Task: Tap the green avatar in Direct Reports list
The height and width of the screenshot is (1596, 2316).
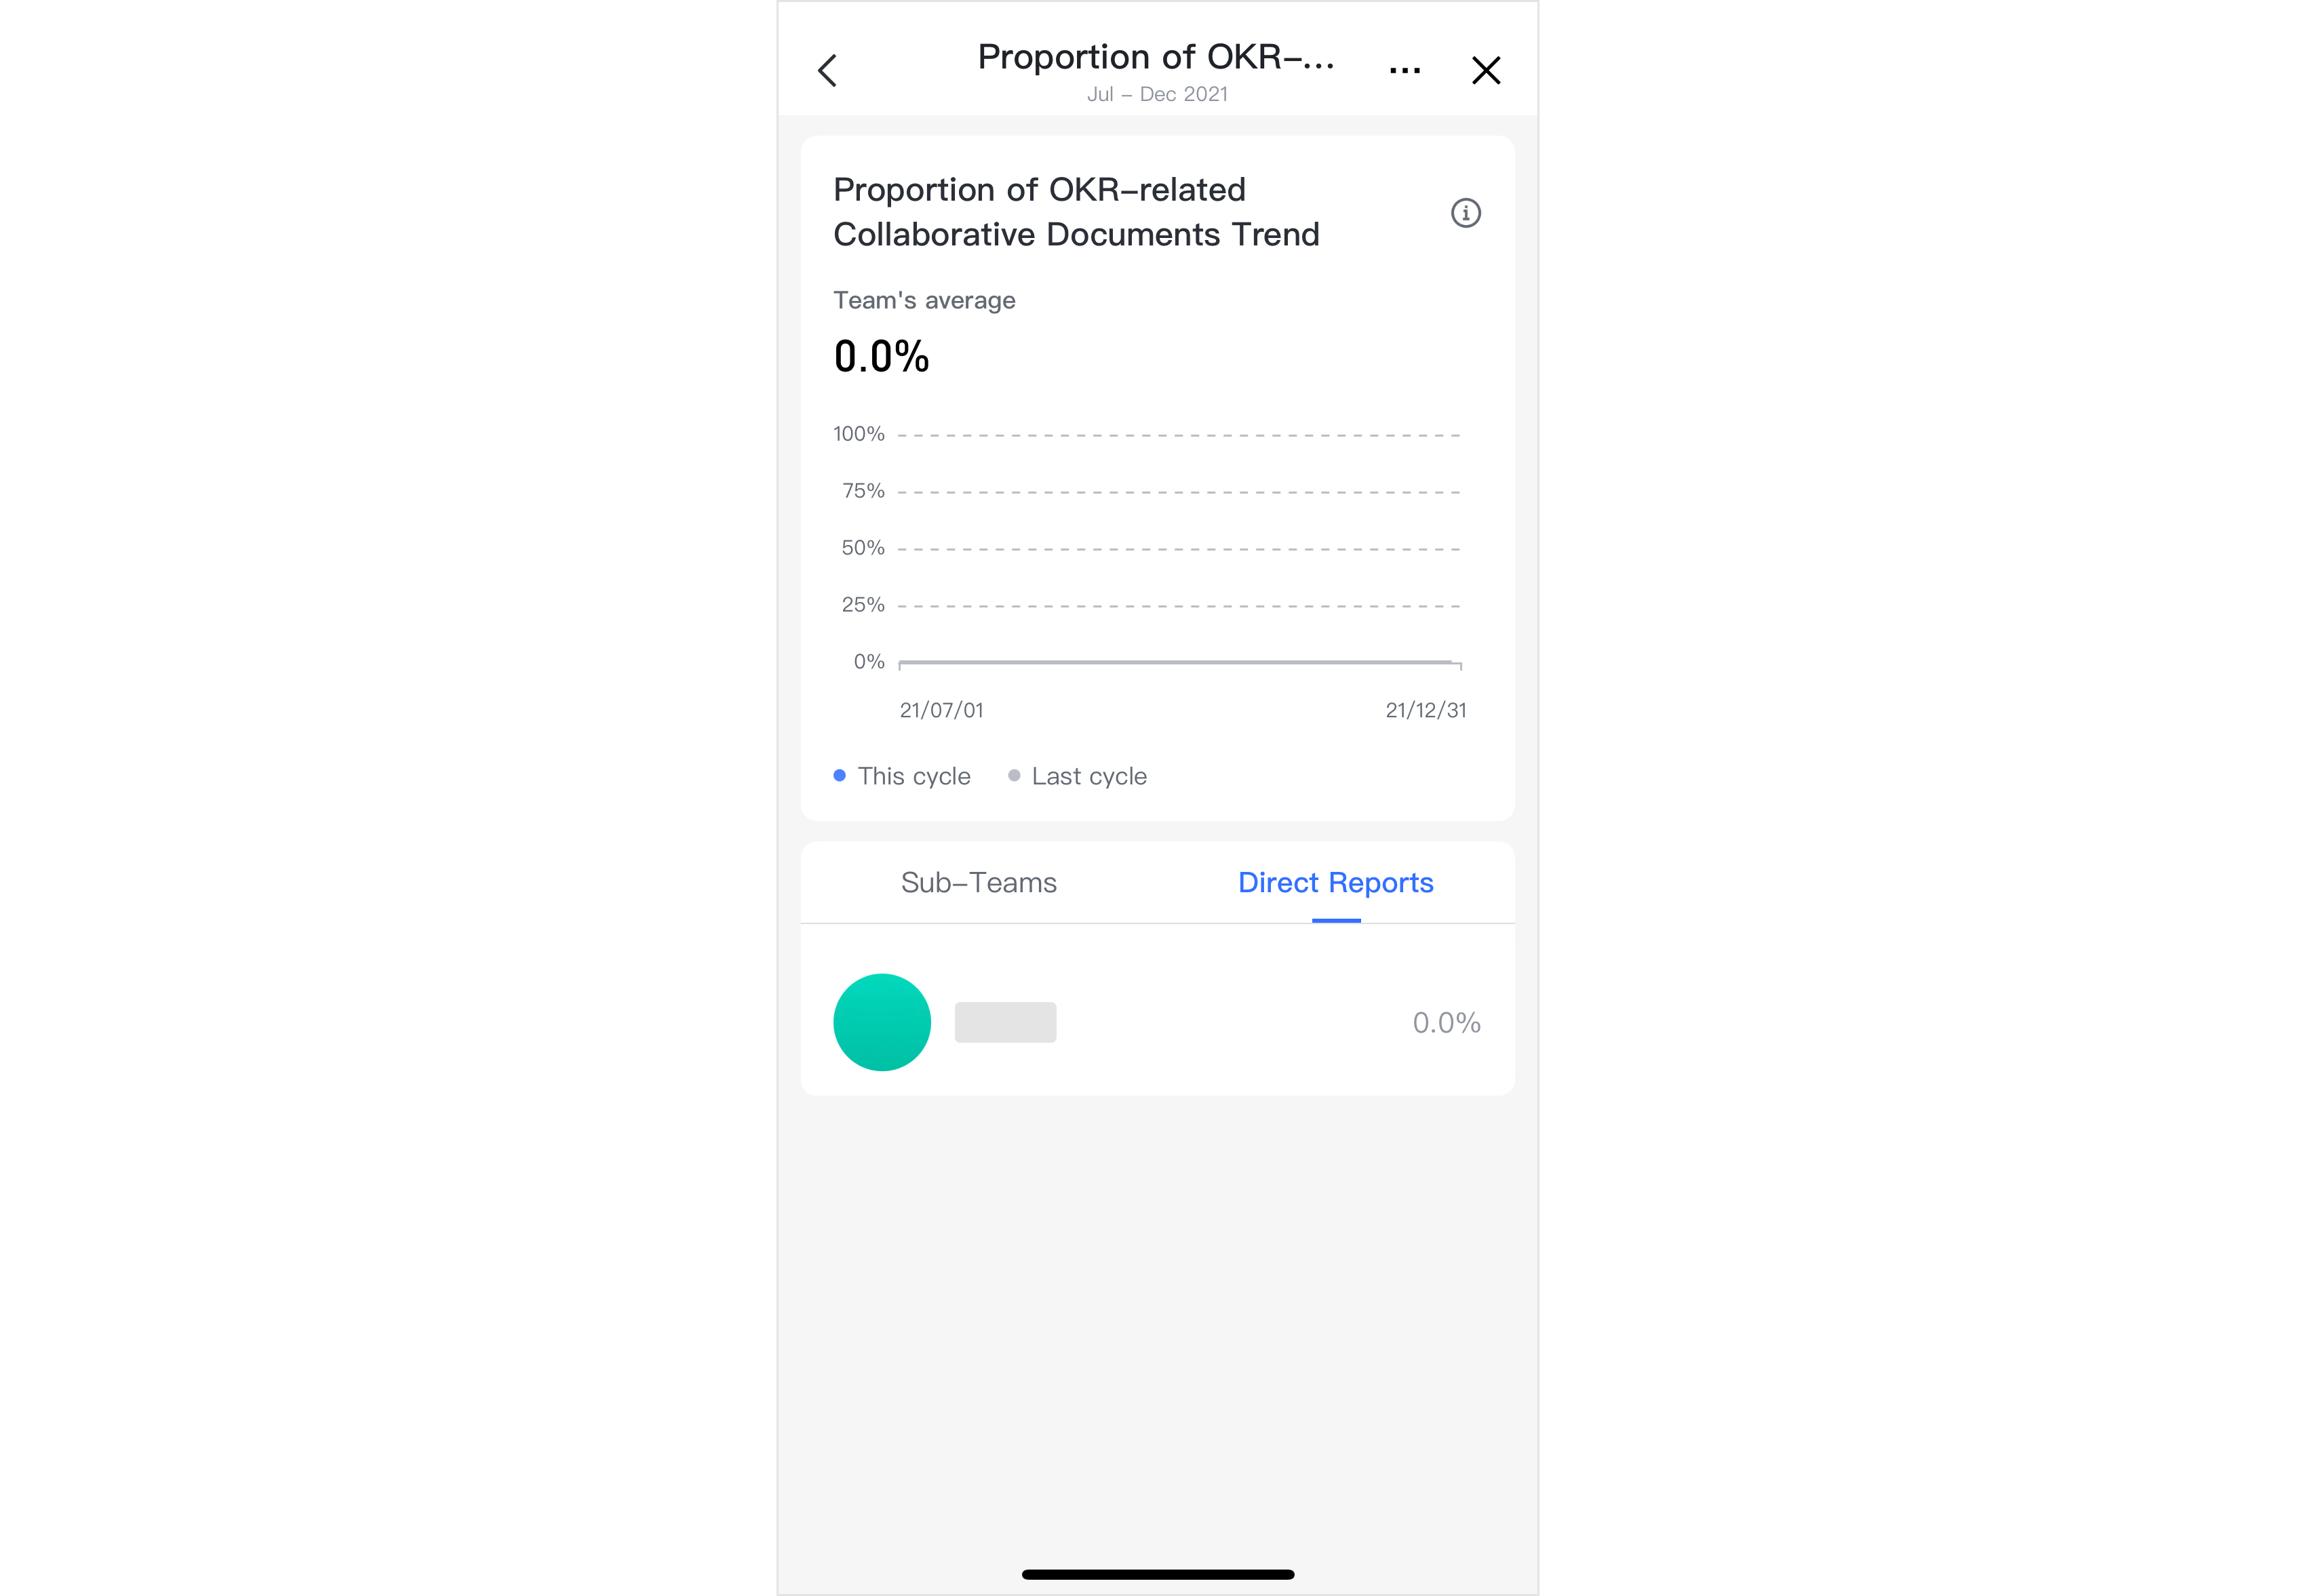Action: tap(882, 1022)
